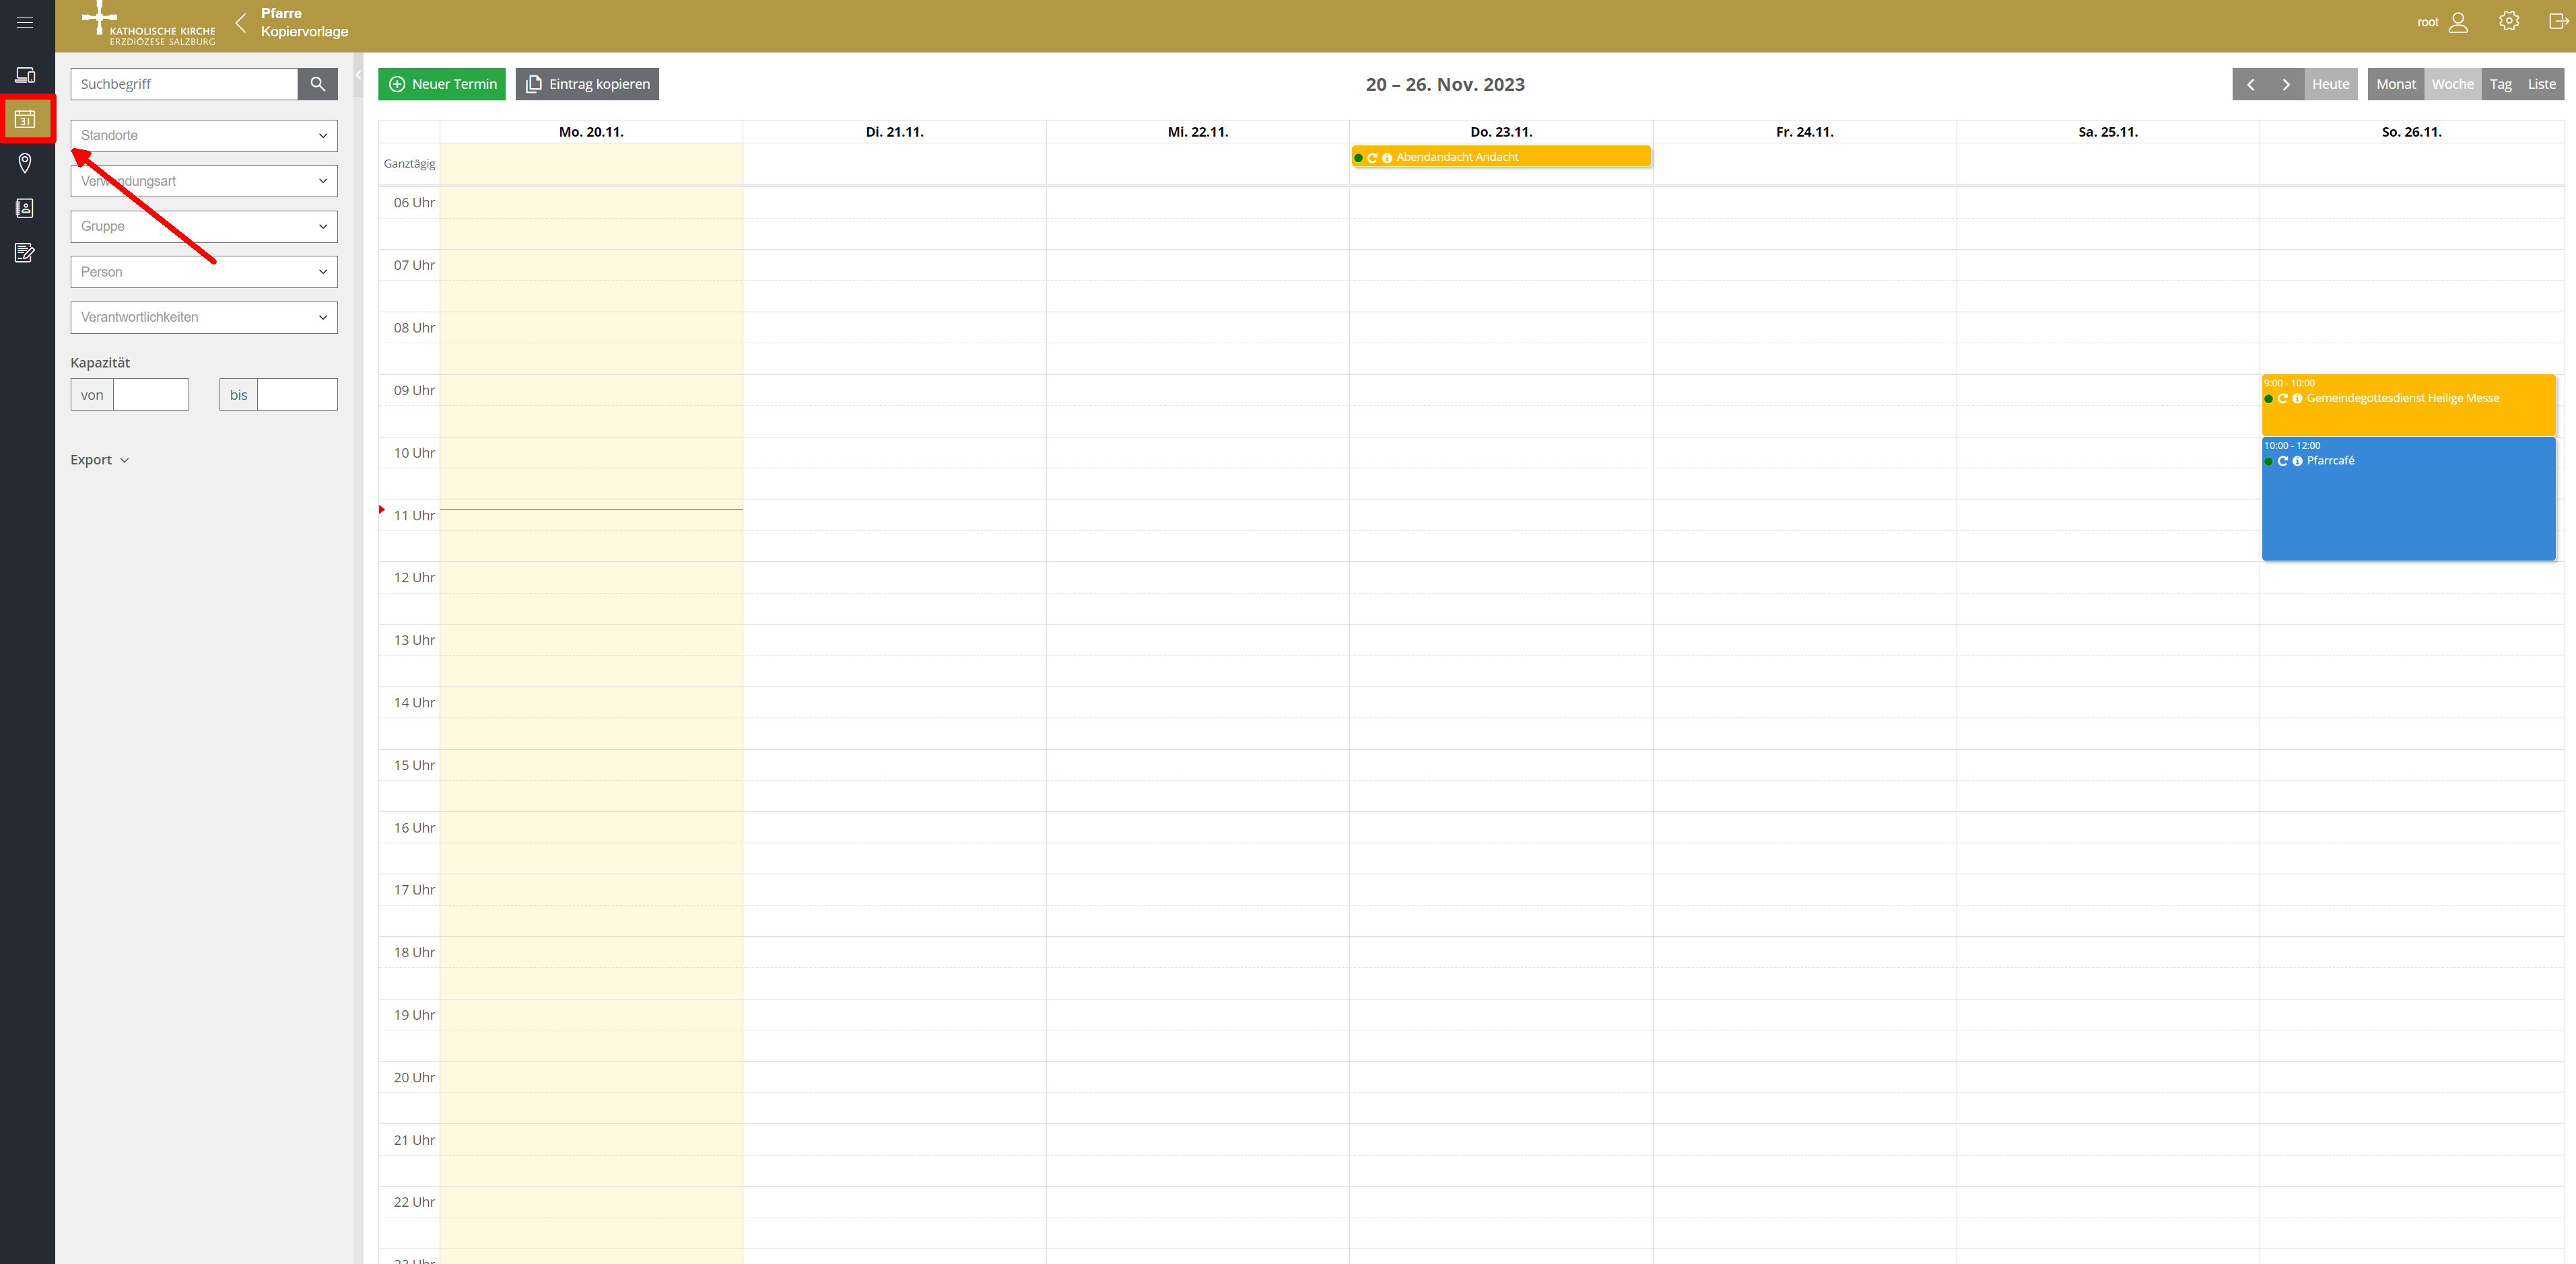This screenshot has width=2576, height=1264.
Task: Open the calendar sidebar icon
Action: [25, 120]
